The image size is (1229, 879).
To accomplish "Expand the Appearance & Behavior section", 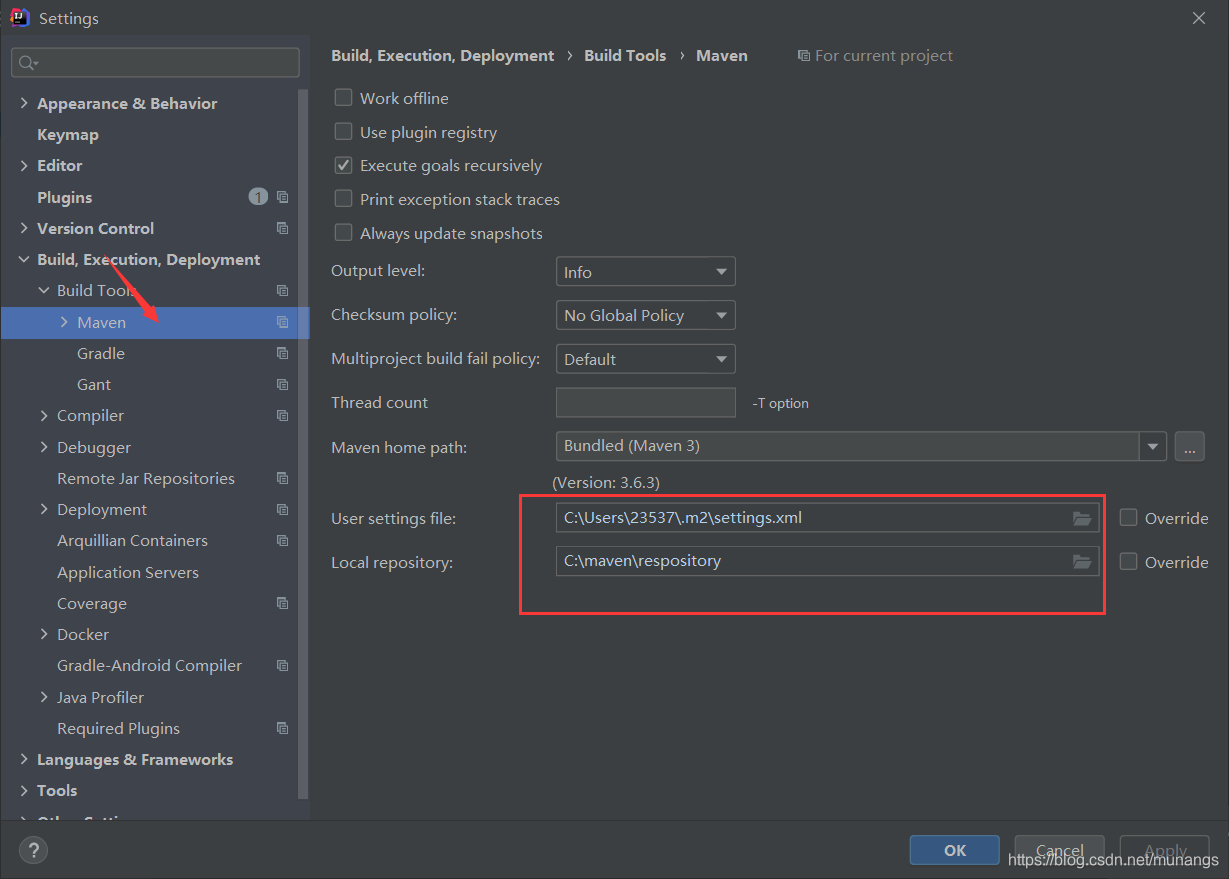I will tap(24, 103).
